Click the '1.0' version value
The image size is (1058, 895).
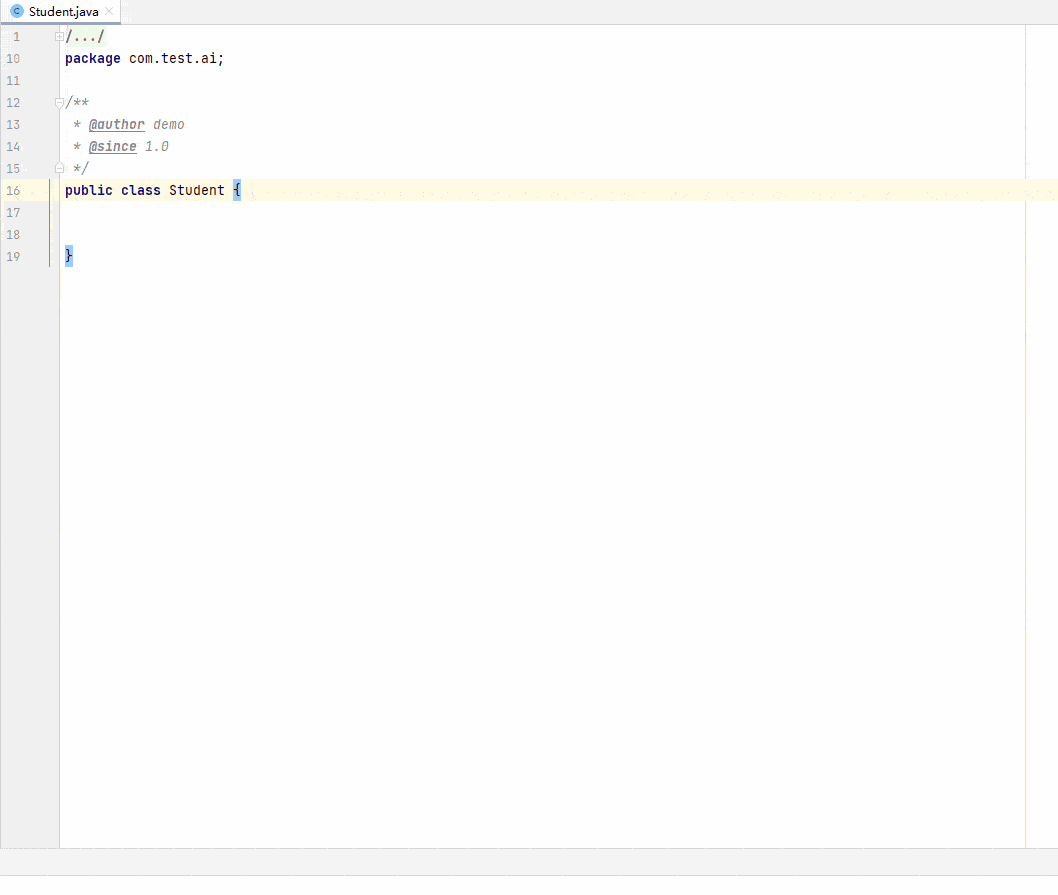[x=157, y=146]
